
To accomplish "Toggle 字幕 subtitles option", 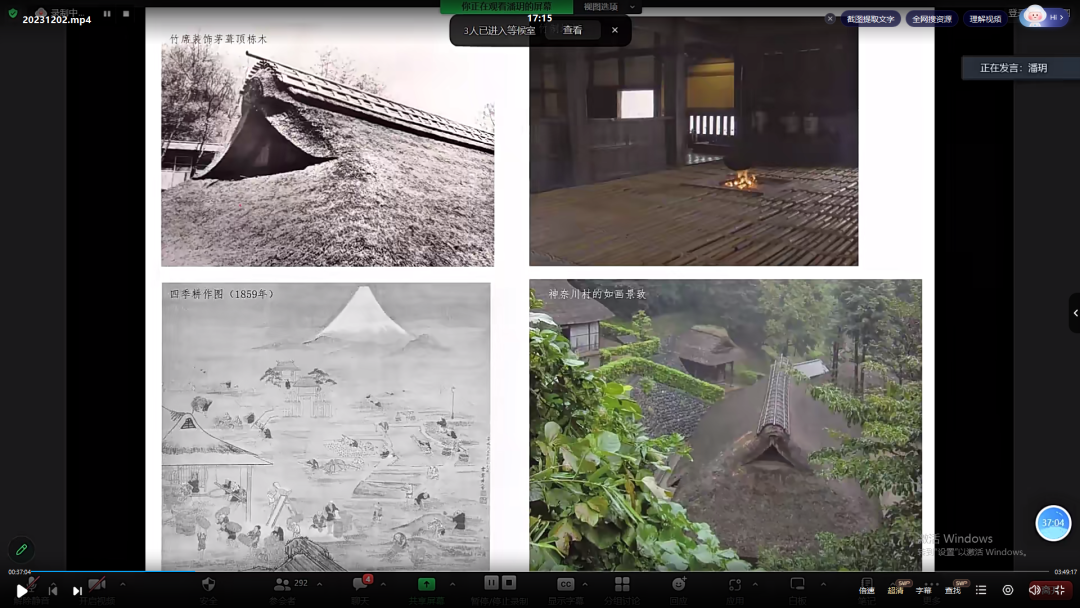I will [923, 590].
